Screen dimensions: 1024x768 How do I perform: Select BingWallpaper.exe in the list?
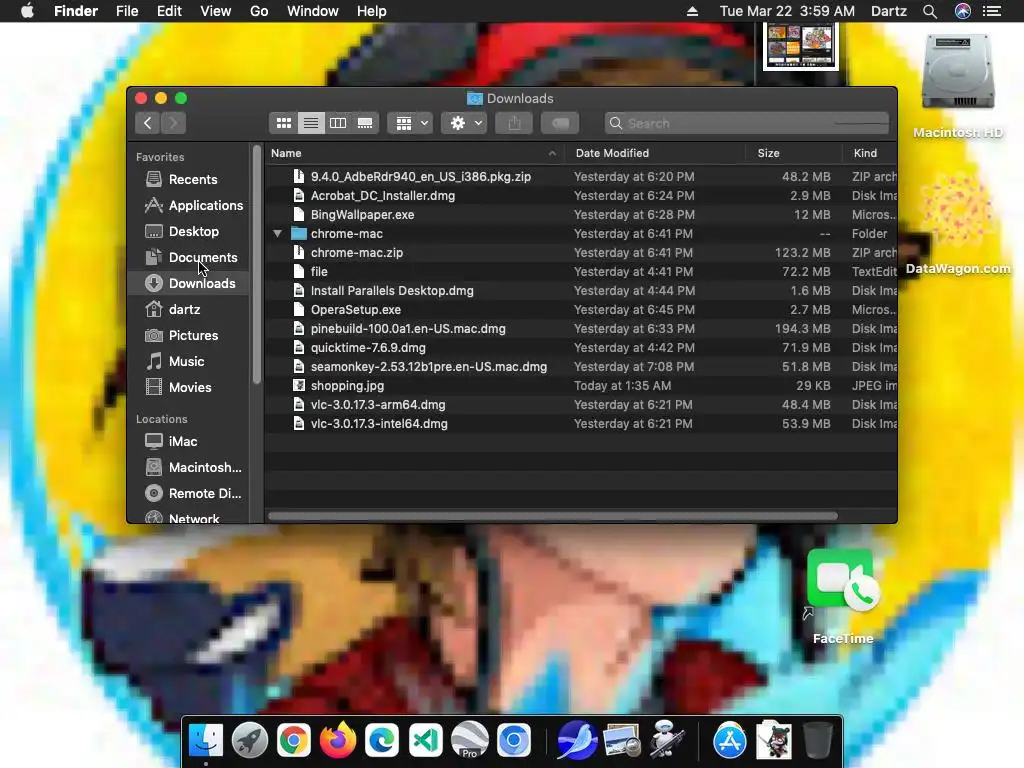pos(581,214)
